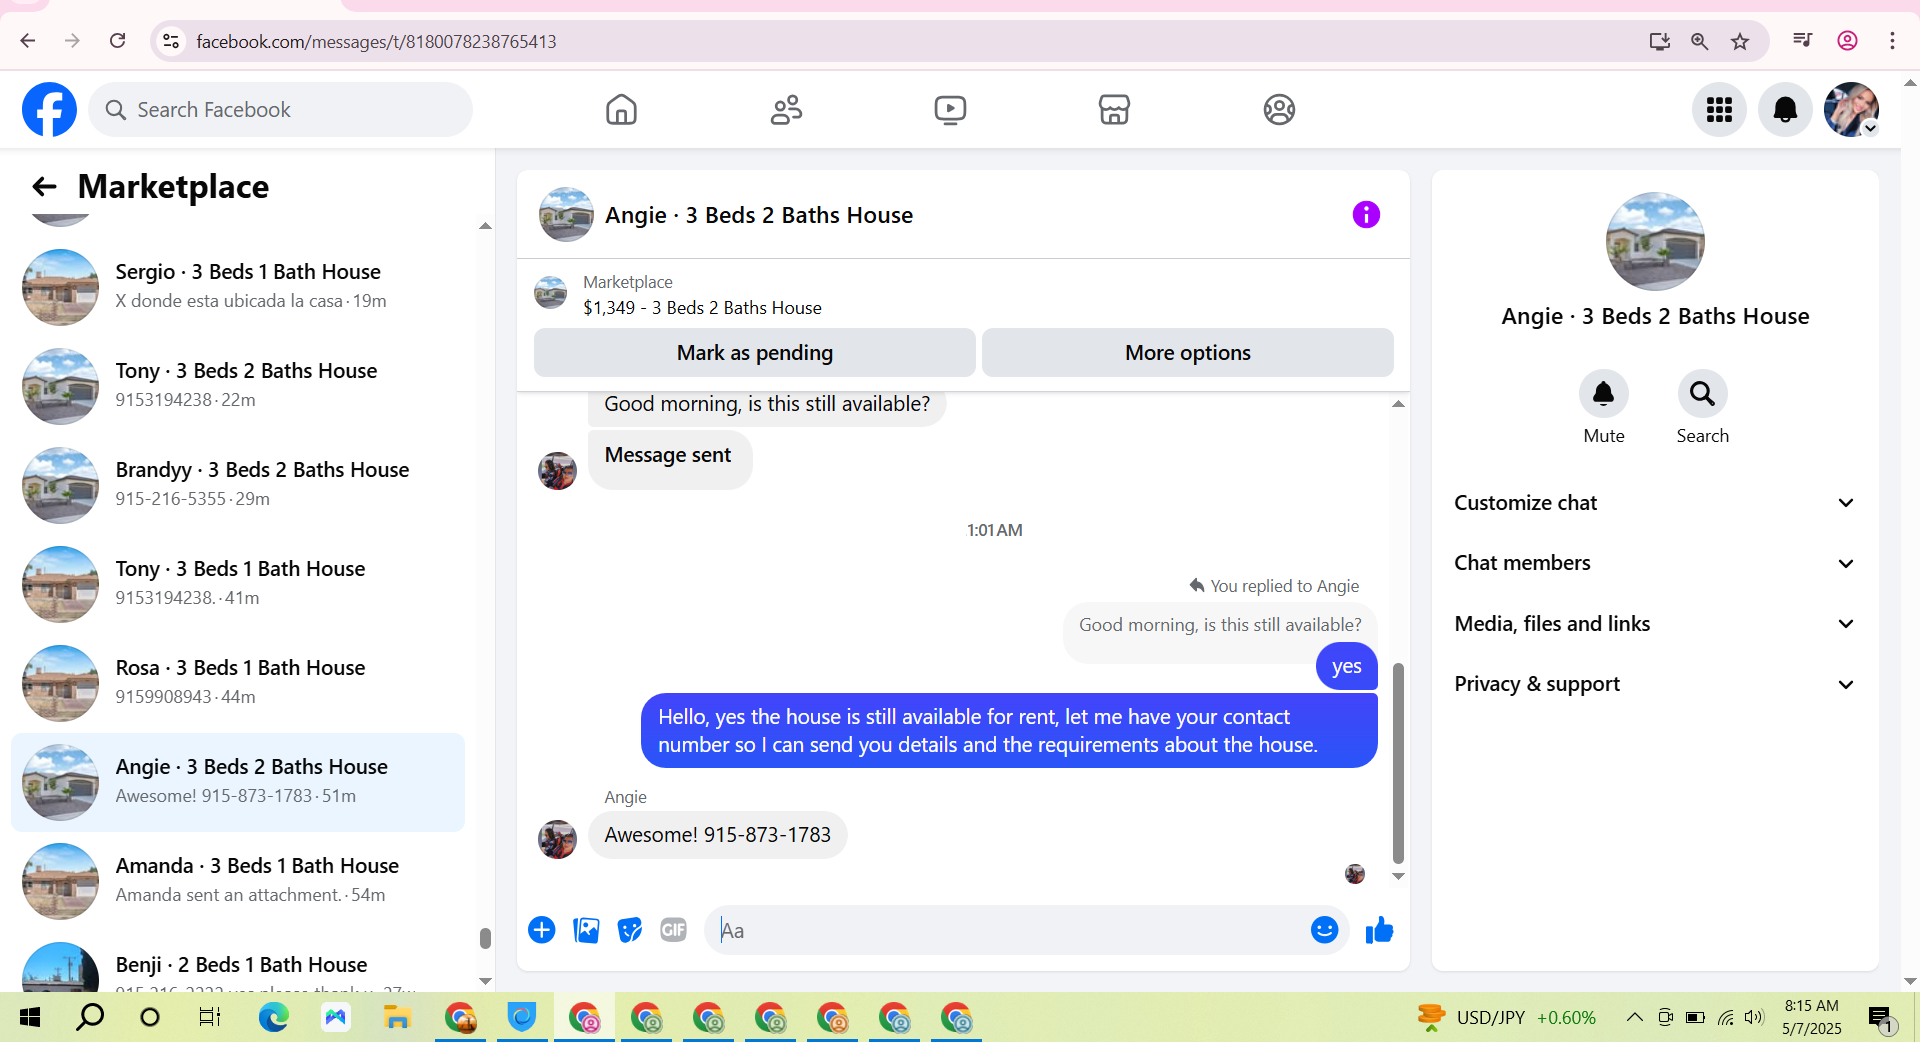Open the Video tab icon
1920x1042 pixels.
click(x=950, y=109)
